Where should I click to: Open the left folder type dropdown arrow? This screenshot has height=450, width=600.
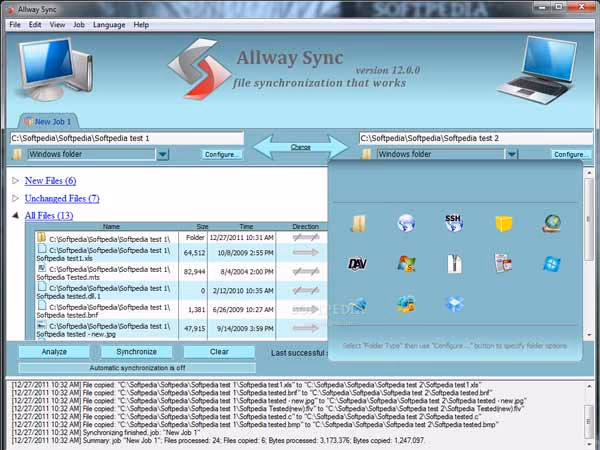coord(163,154)
